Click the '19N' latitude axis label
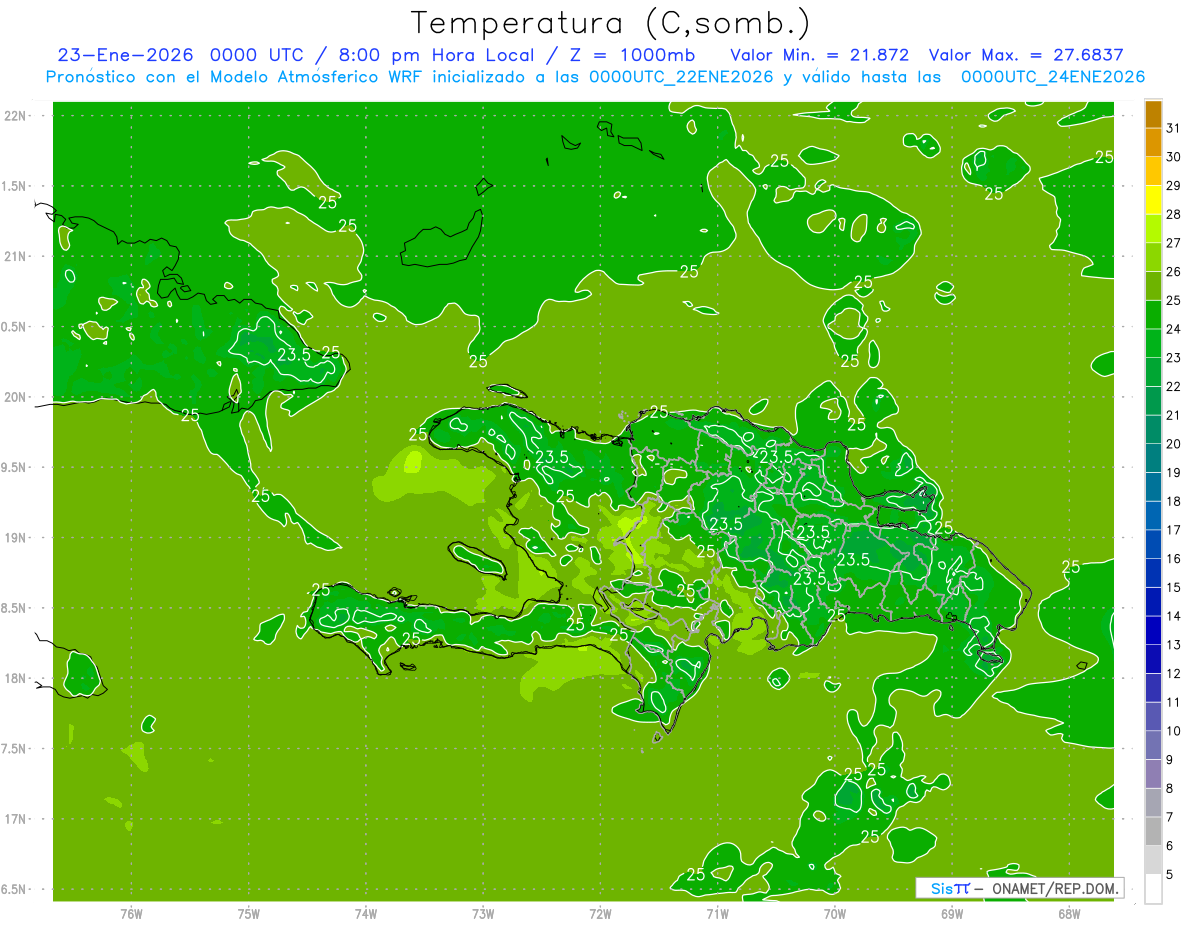The height and width of the screenshot is (927, 1200). pos(17,538)
